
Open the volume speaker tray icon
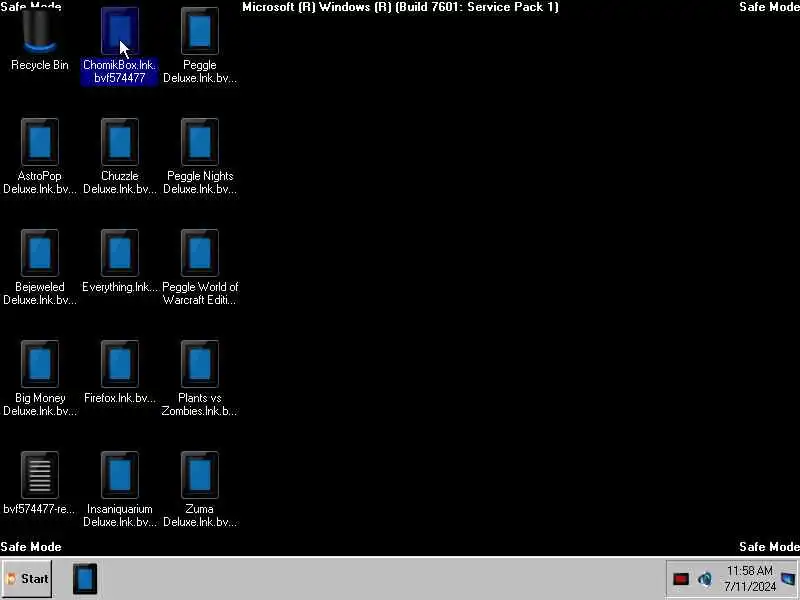pyautogui.click(x=705, y=579)
